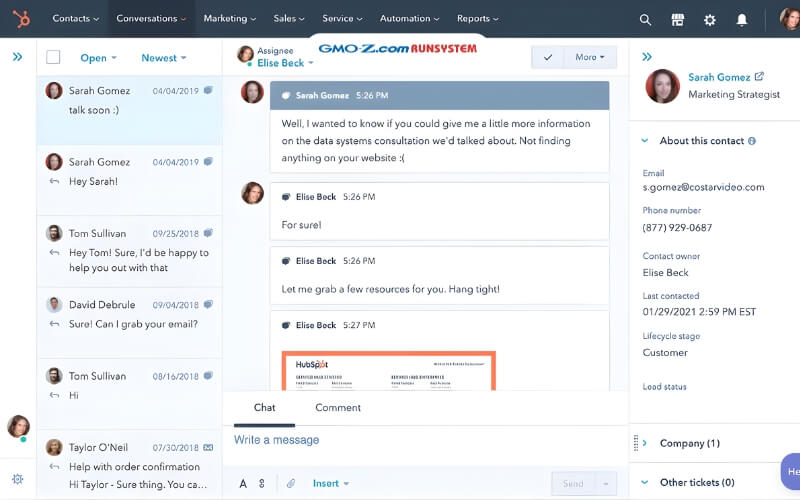This screenshot has width=800, height=500.
Task: Open Sarah Gomez record external link icon
Action: 759,77
